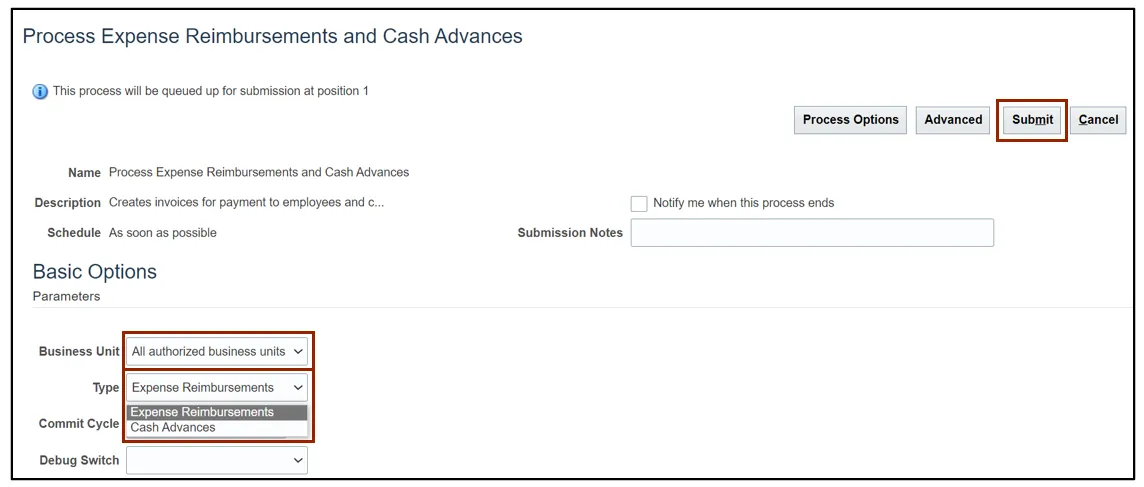Click the queued submission position message

point(210,91)
